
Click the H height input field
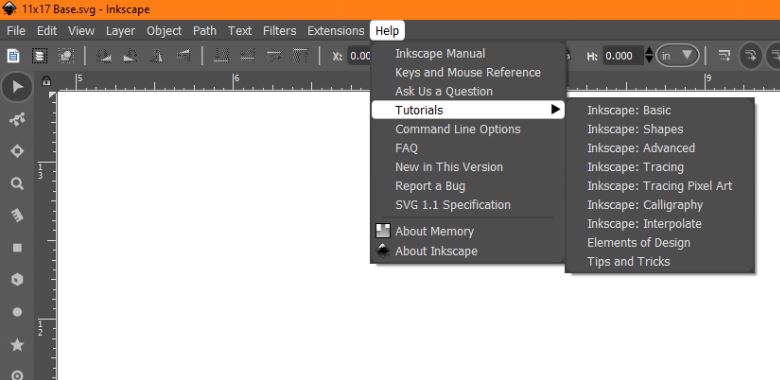[623, 56]
